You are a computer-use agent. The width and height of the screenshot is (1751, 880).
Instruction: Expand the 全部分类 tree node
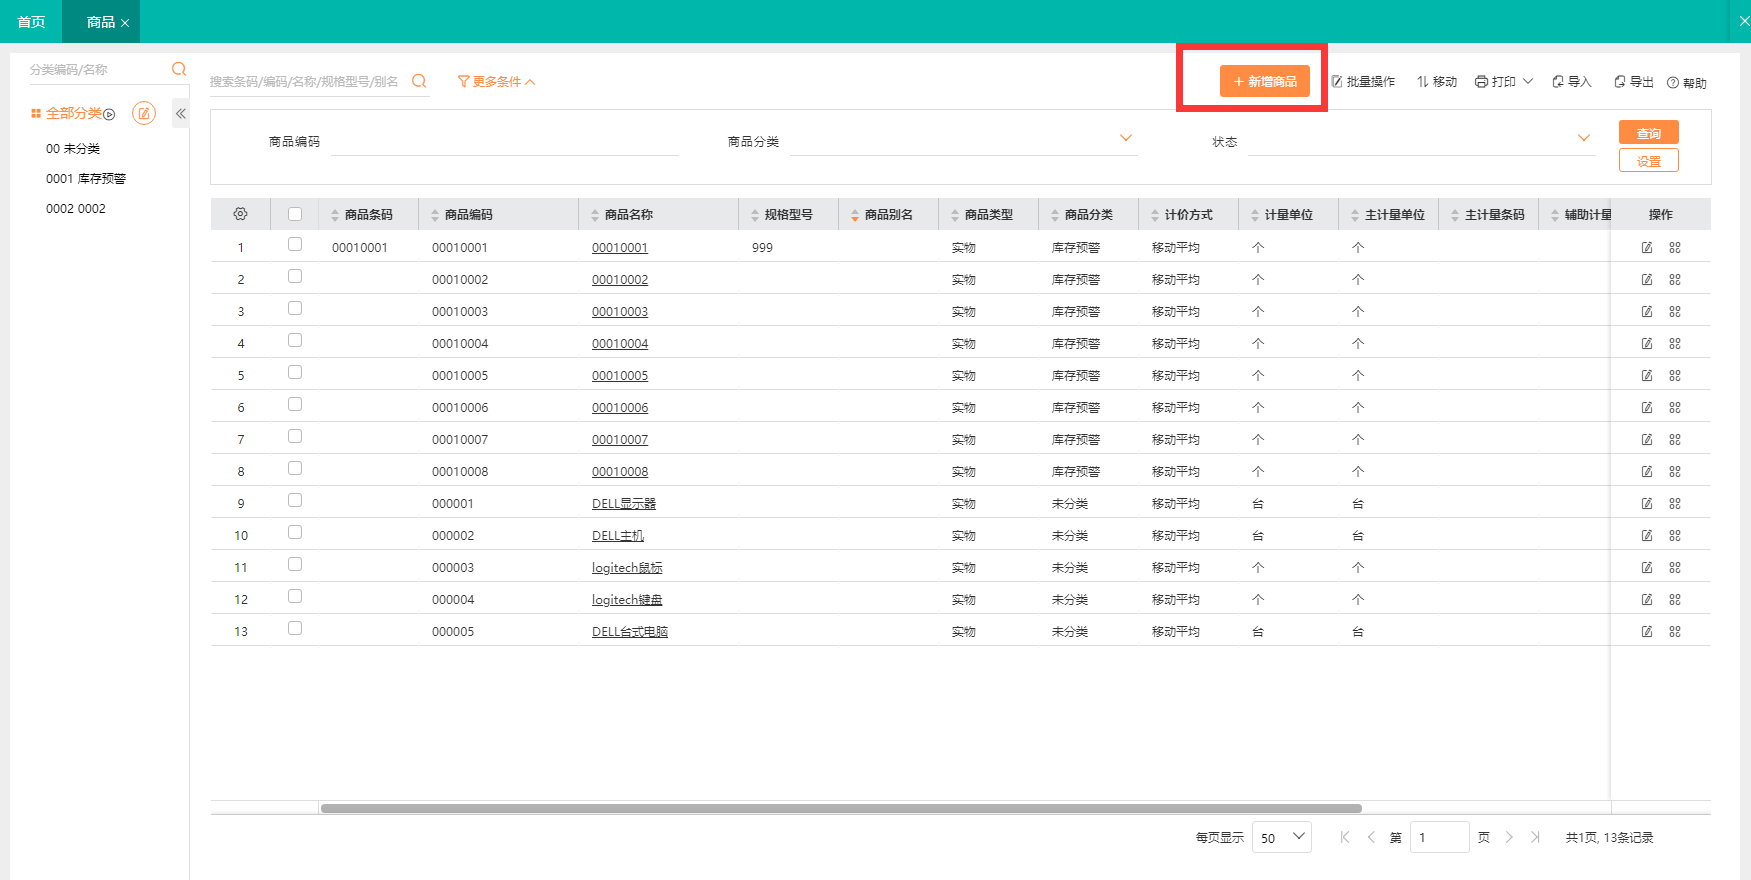tap(110, 115)
